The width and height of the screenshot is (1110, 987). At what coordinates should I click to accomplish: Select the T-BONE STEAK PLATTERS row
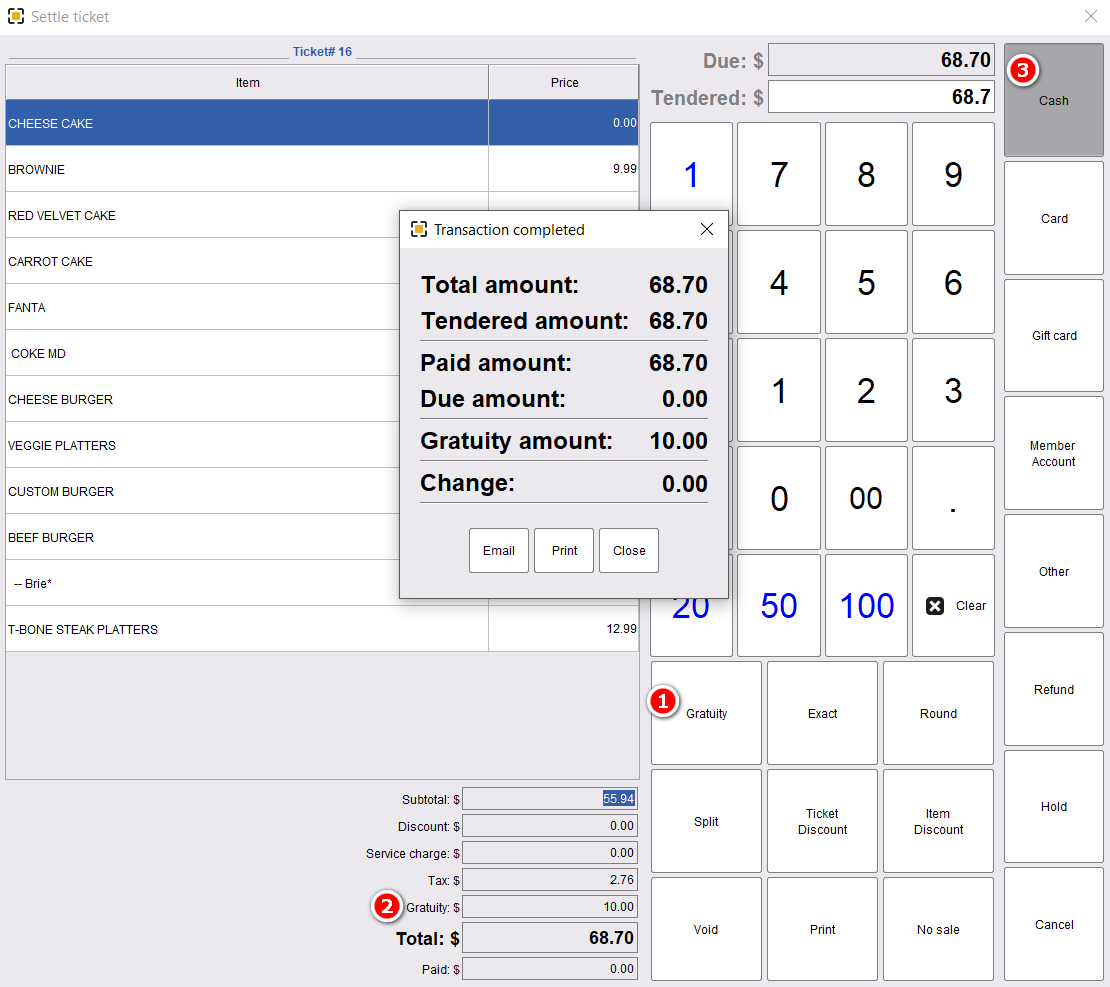click(322, 629)
